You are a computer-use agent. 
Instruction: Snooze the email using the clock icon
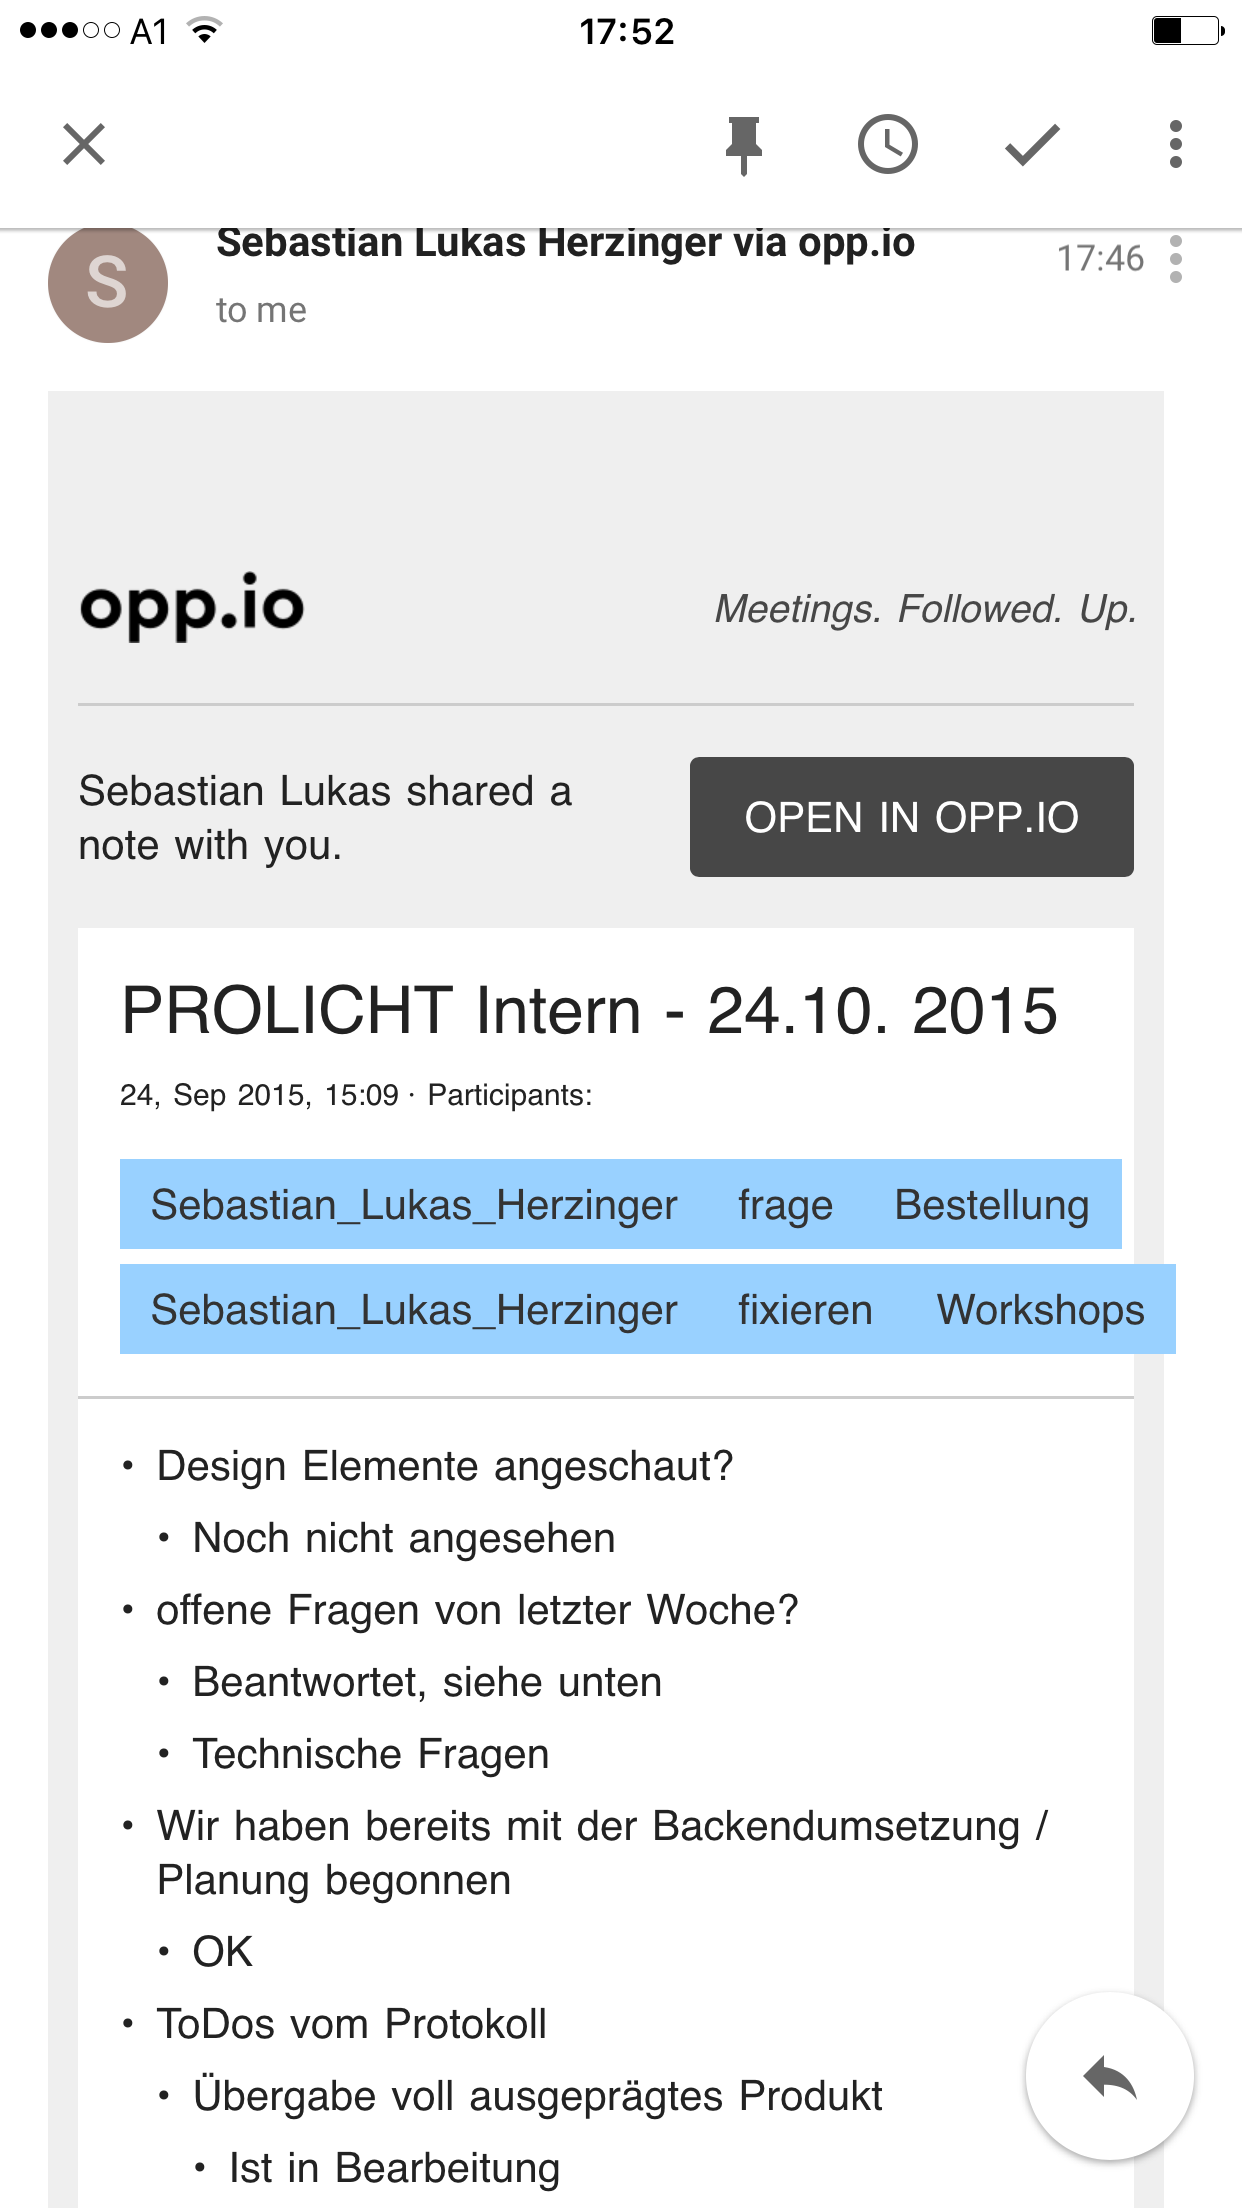coord(888,144)
